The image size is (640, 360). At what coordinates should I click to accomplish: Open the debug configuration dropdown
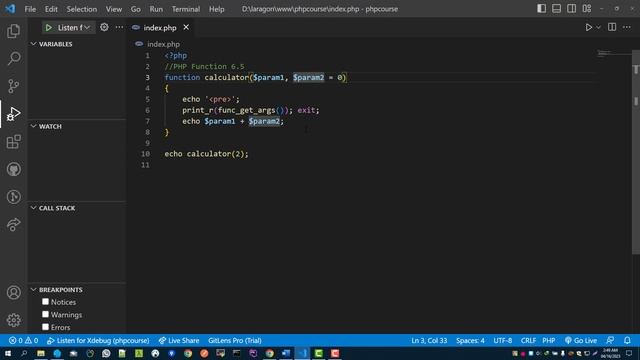tap(73, 27)
